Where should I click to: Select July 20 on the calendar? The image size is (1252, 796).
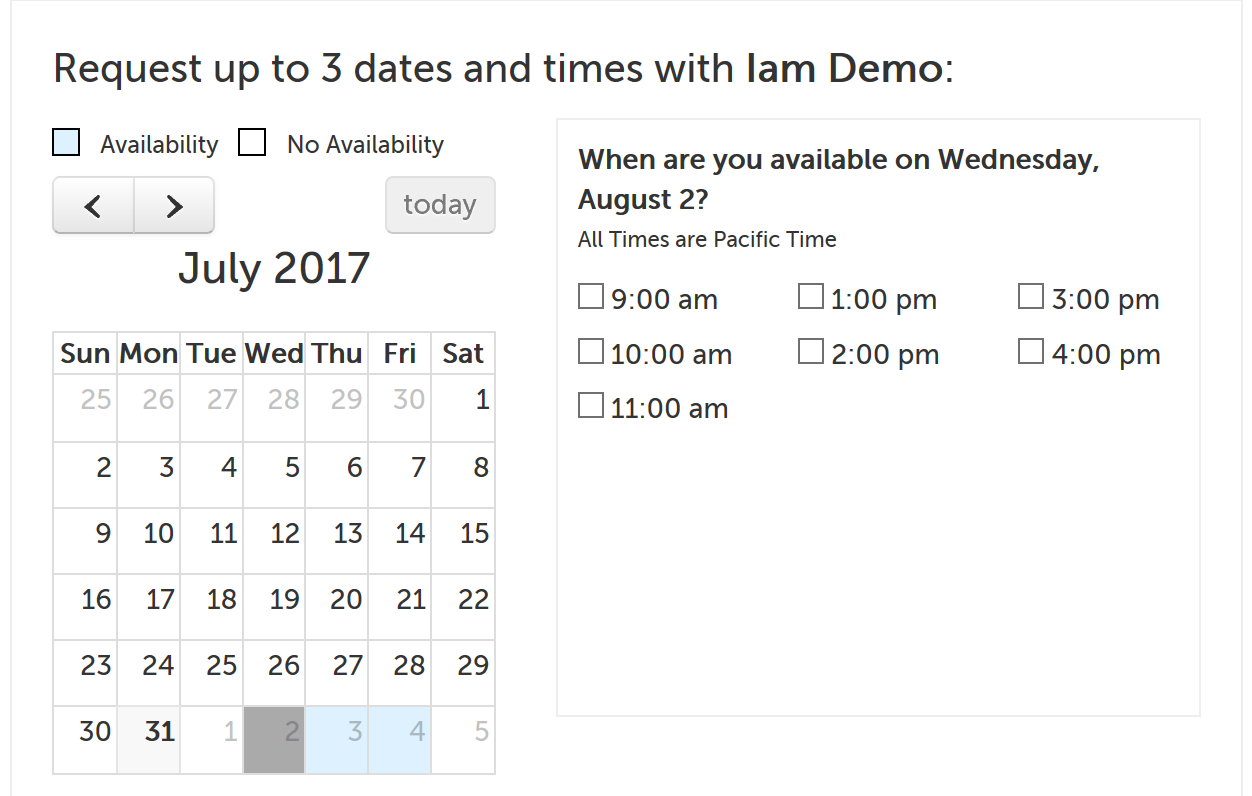tap(337, 599)
